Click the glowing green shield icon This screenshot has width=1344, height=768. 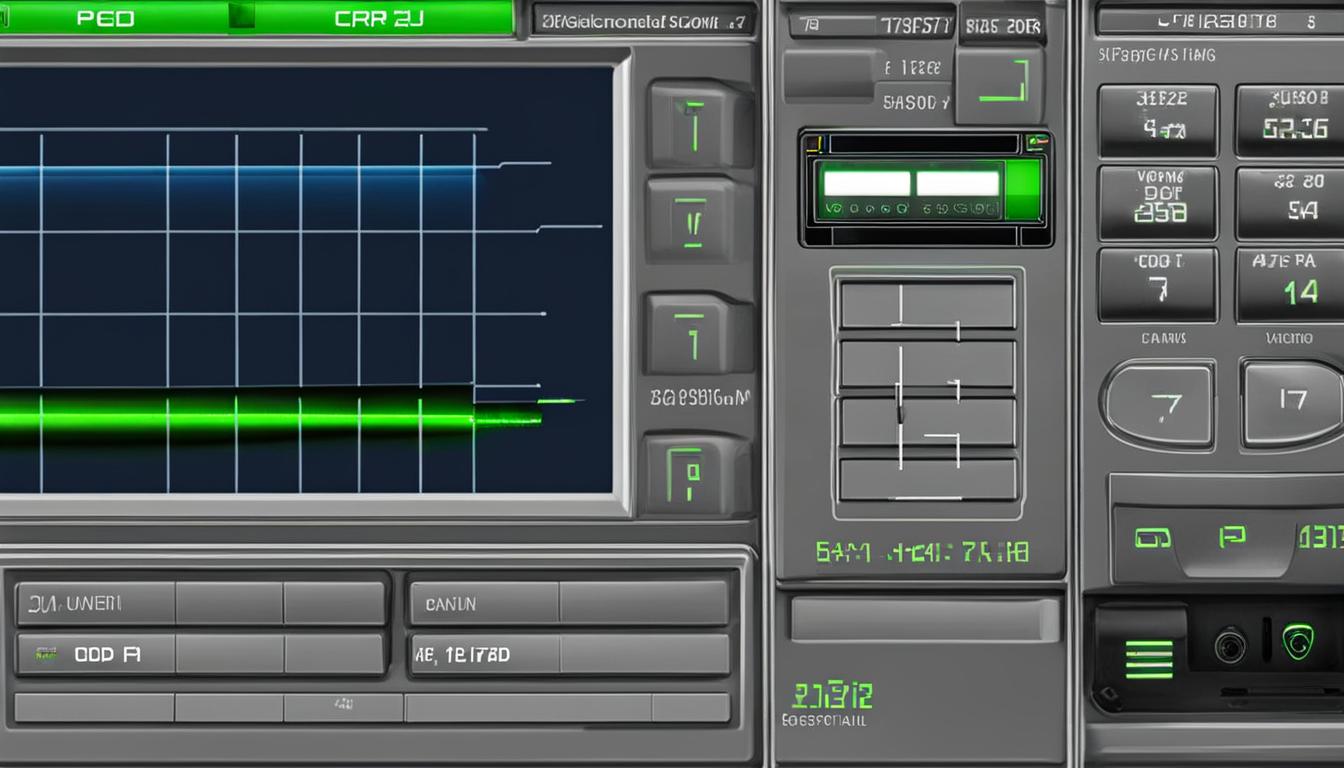pos(1298,641)
